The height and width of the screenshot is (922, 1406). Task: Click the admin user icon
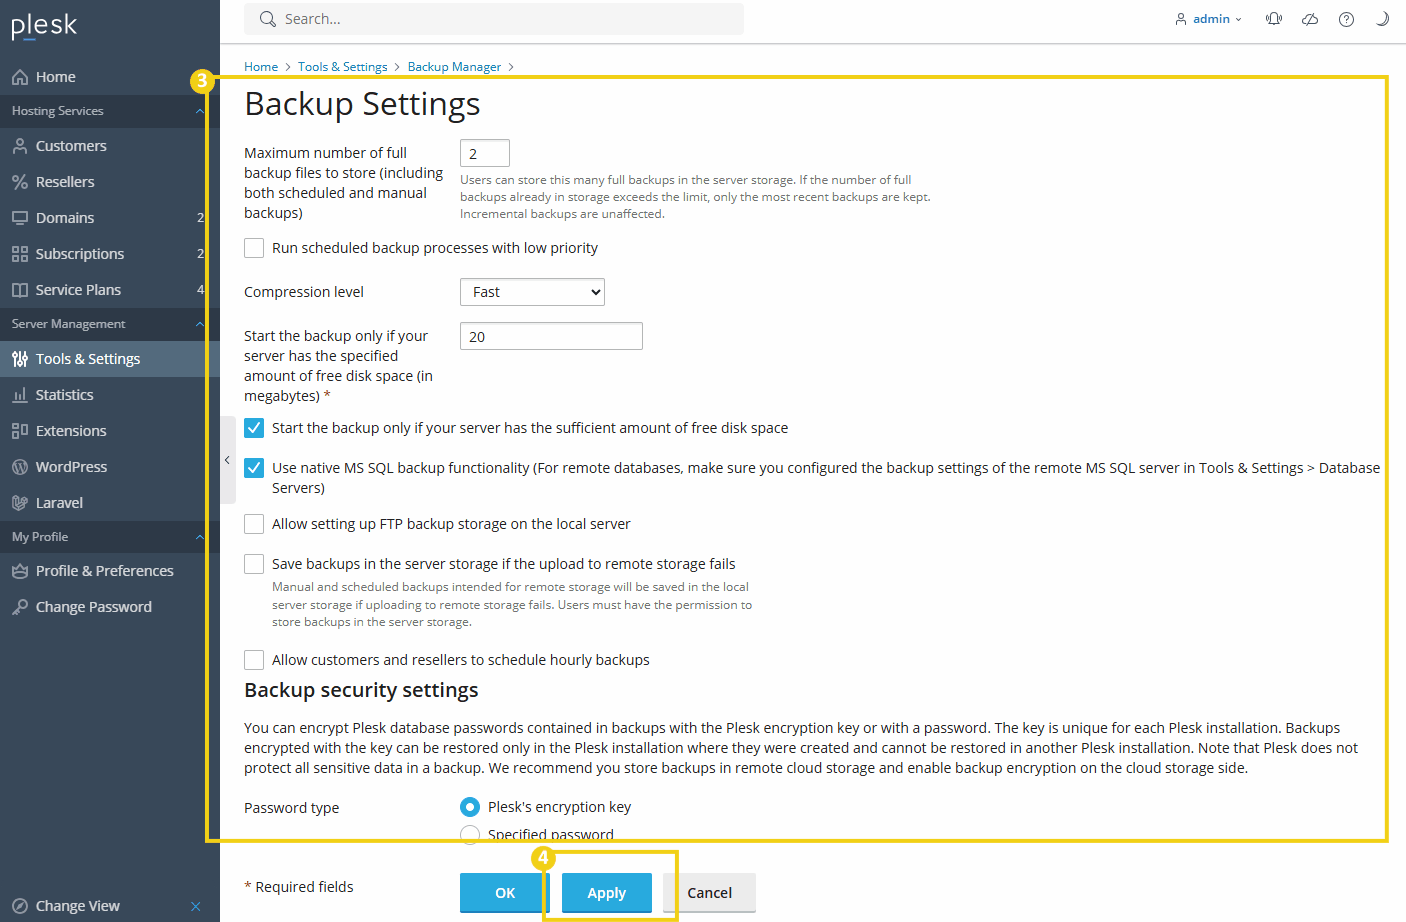click(x=1181, y=19)
